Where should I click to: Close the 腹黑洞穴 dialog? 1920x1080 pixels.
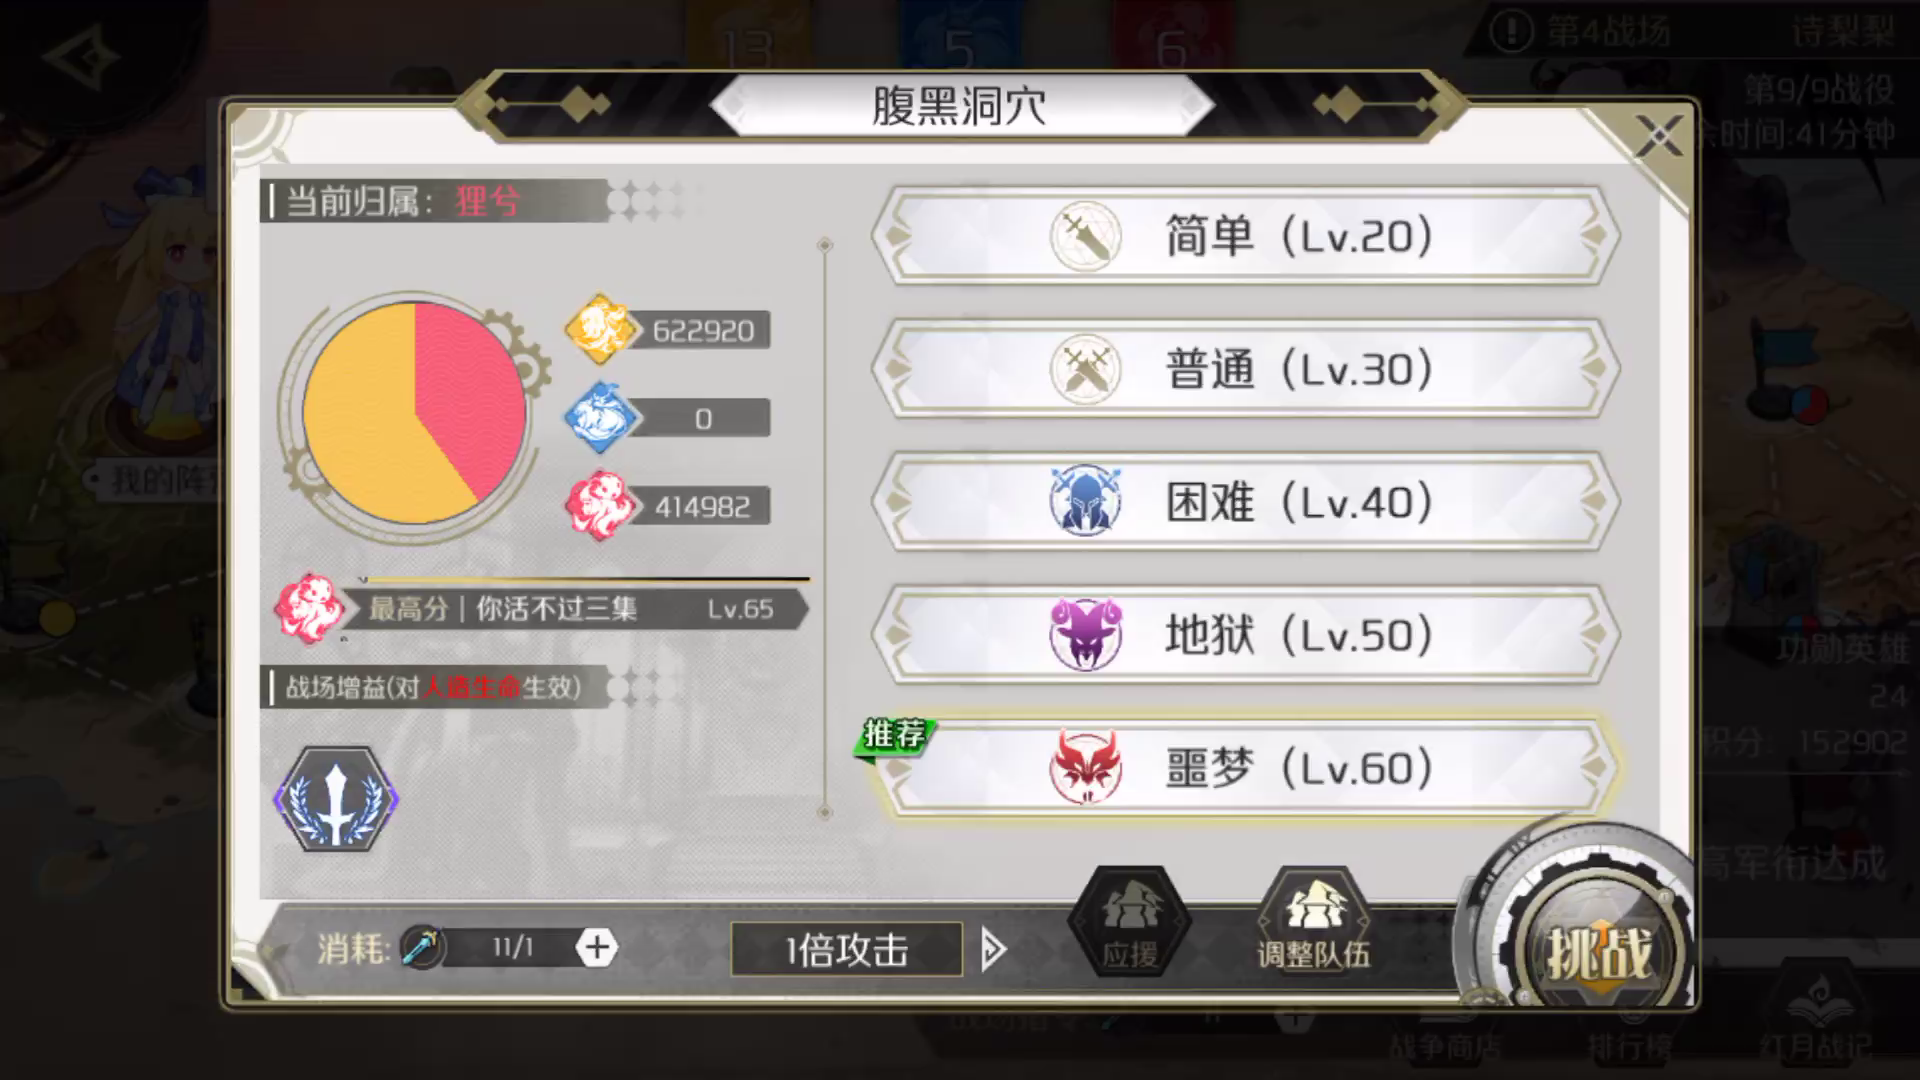point(1658,135)
